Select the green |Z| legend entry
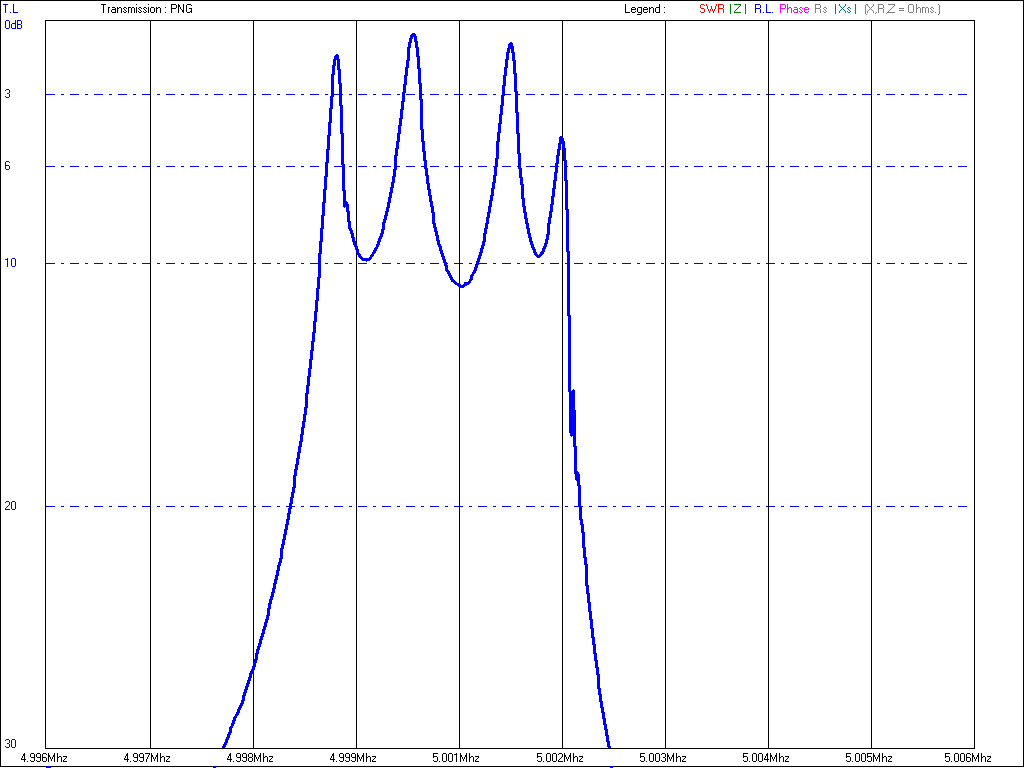This screenshot has width=1024, height=768. tap(737, 9)
